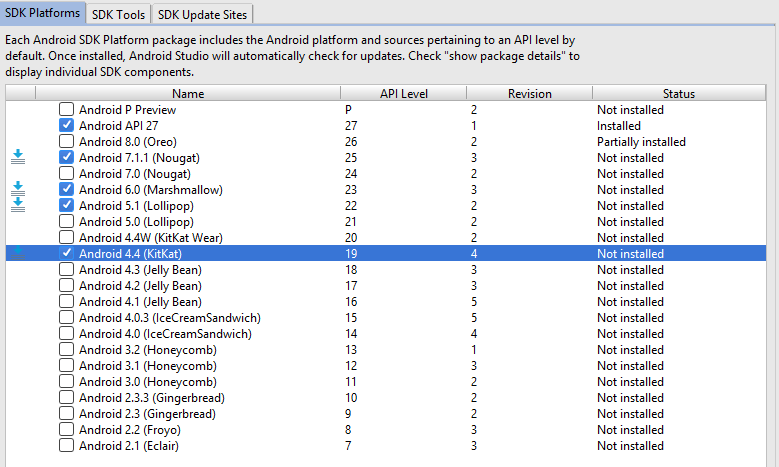The height and width of the screenshot is (467, 779).
Task: Click download icon beside Android 6.0 (Marshmallow)
Action: [18, 189]
